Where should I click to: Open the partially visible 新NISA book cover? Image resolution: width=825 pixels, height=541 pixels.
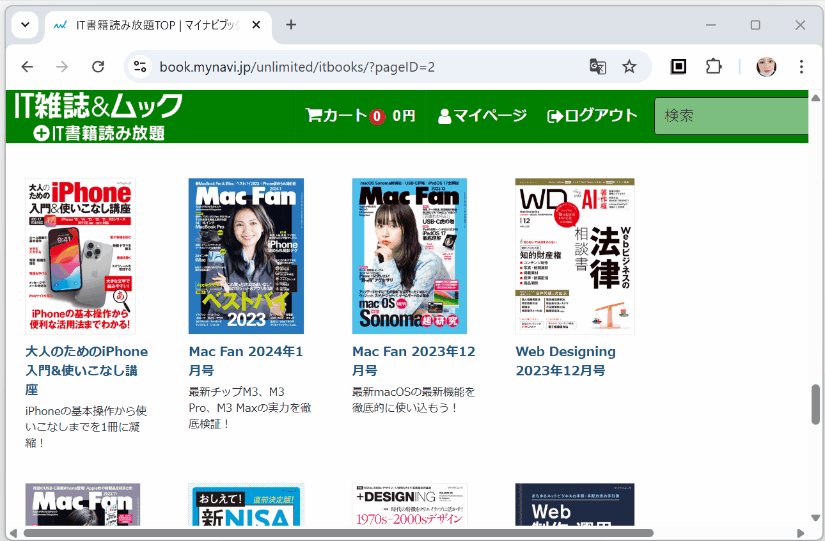(x=246, y=505)
